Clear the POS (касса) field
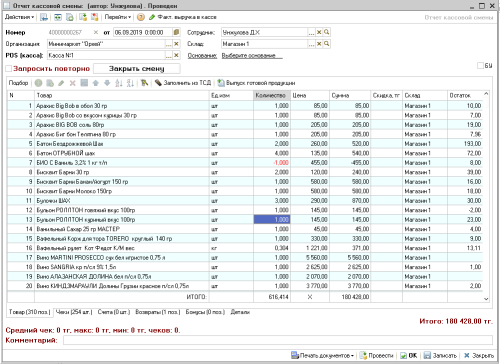The width and height of the screenshot is (500, 364). tap(176, 55)
